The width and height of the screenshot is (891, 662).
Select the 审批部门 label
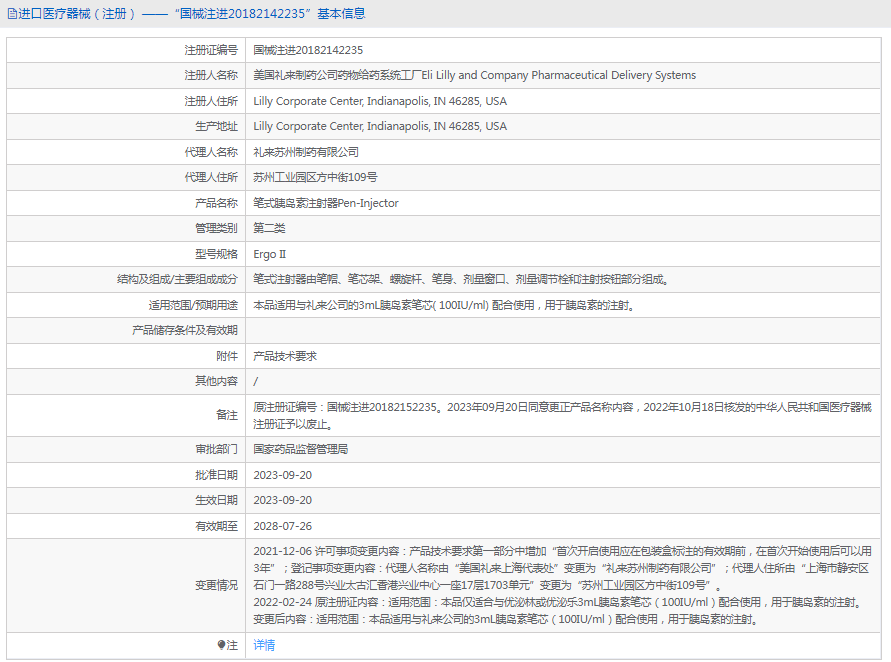(x=216, y=449)
